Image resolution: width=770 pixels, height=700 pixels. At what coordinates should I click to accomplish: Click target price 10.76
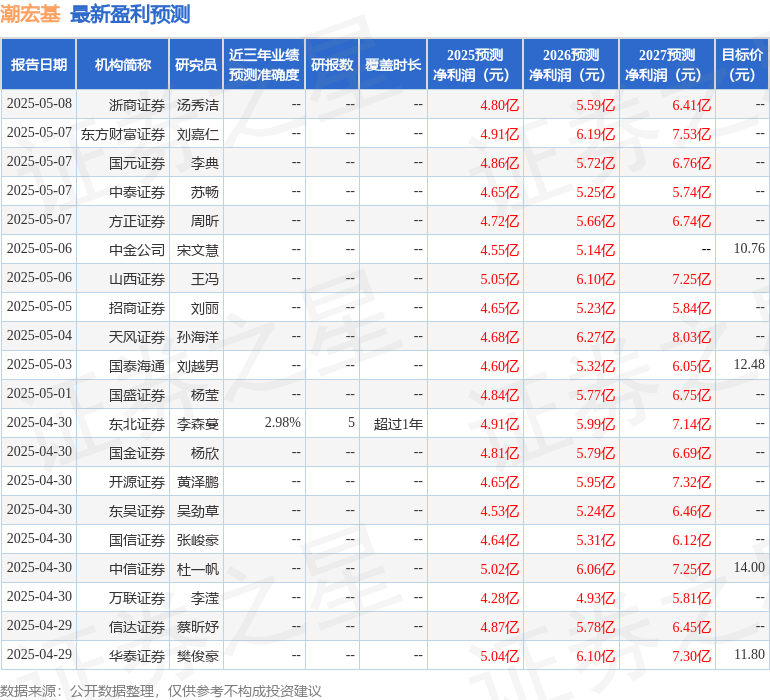[x=749, y=248]
